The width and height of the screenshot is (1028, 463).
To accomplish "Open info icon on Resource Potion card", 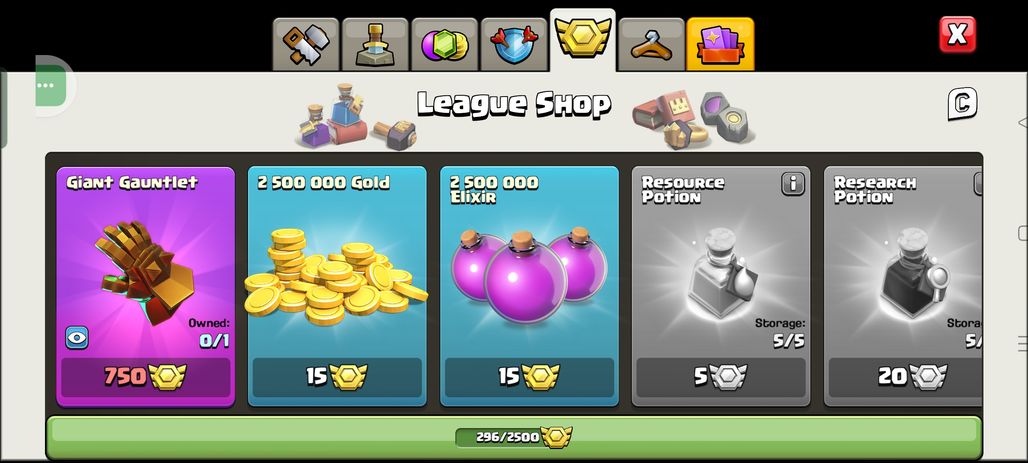I will pos(793,184).
